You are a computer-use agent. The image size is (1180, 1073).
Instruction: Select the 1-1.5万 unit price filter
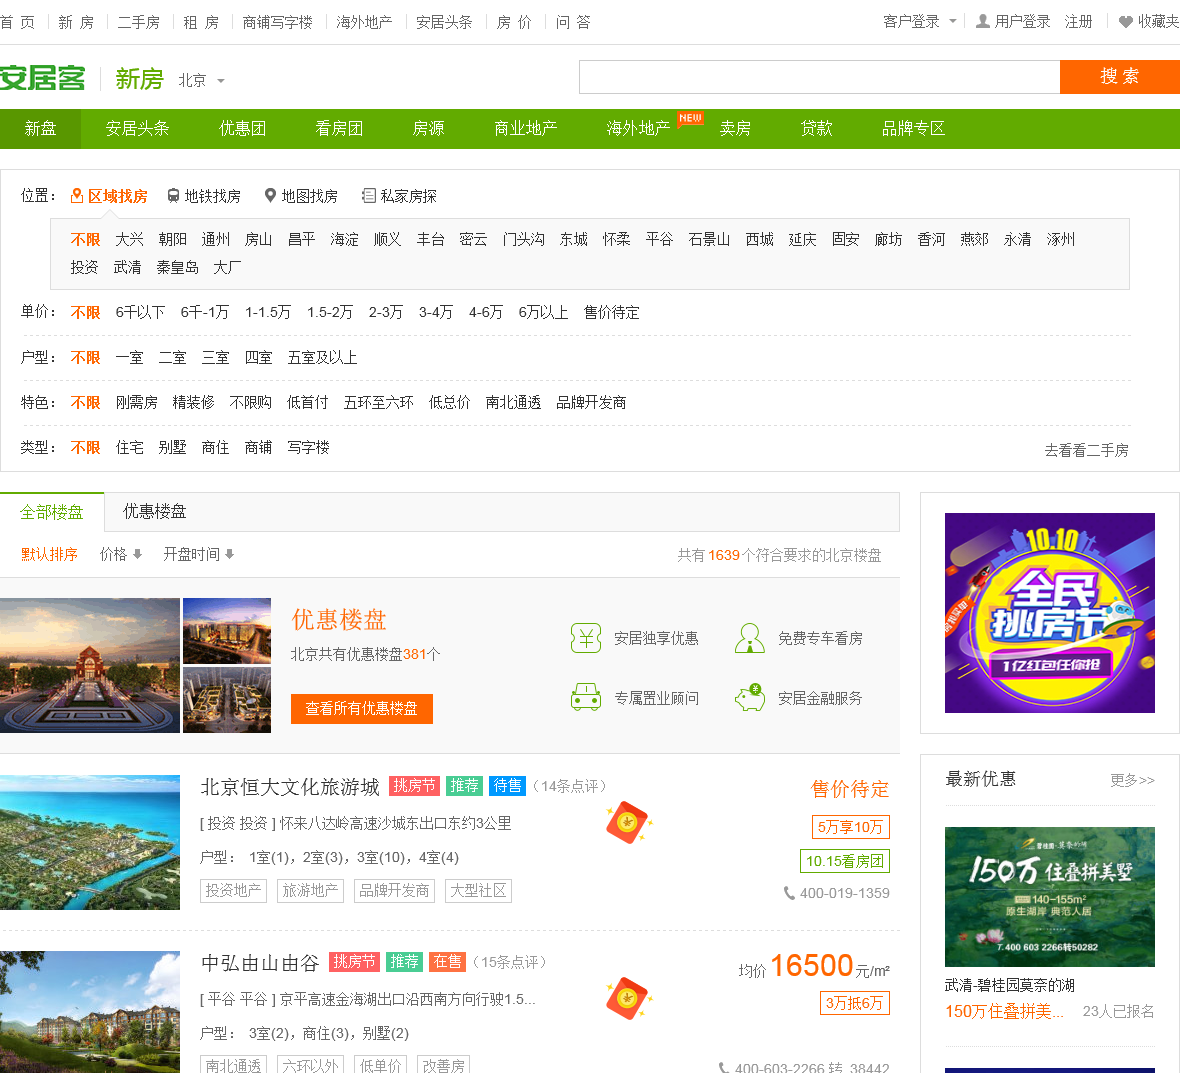point(268,312)
